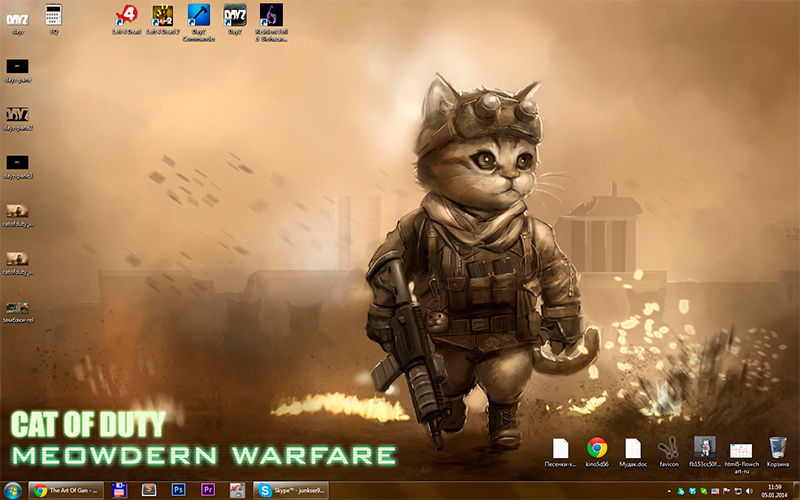
Task: Open the music note taskbar application
Action: click(237, 491)
